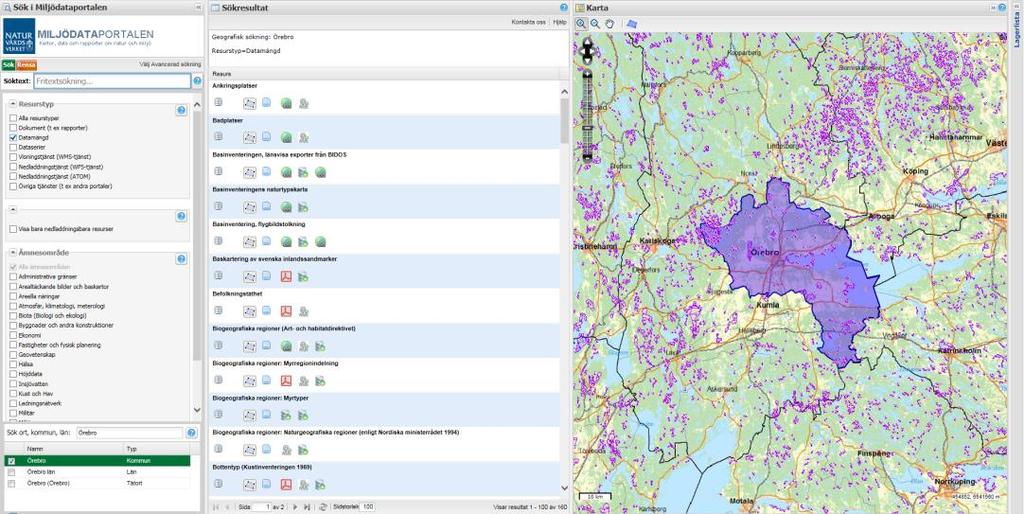Open Karta panel help icon
Screen dimensions: 1024x514
1001,7
